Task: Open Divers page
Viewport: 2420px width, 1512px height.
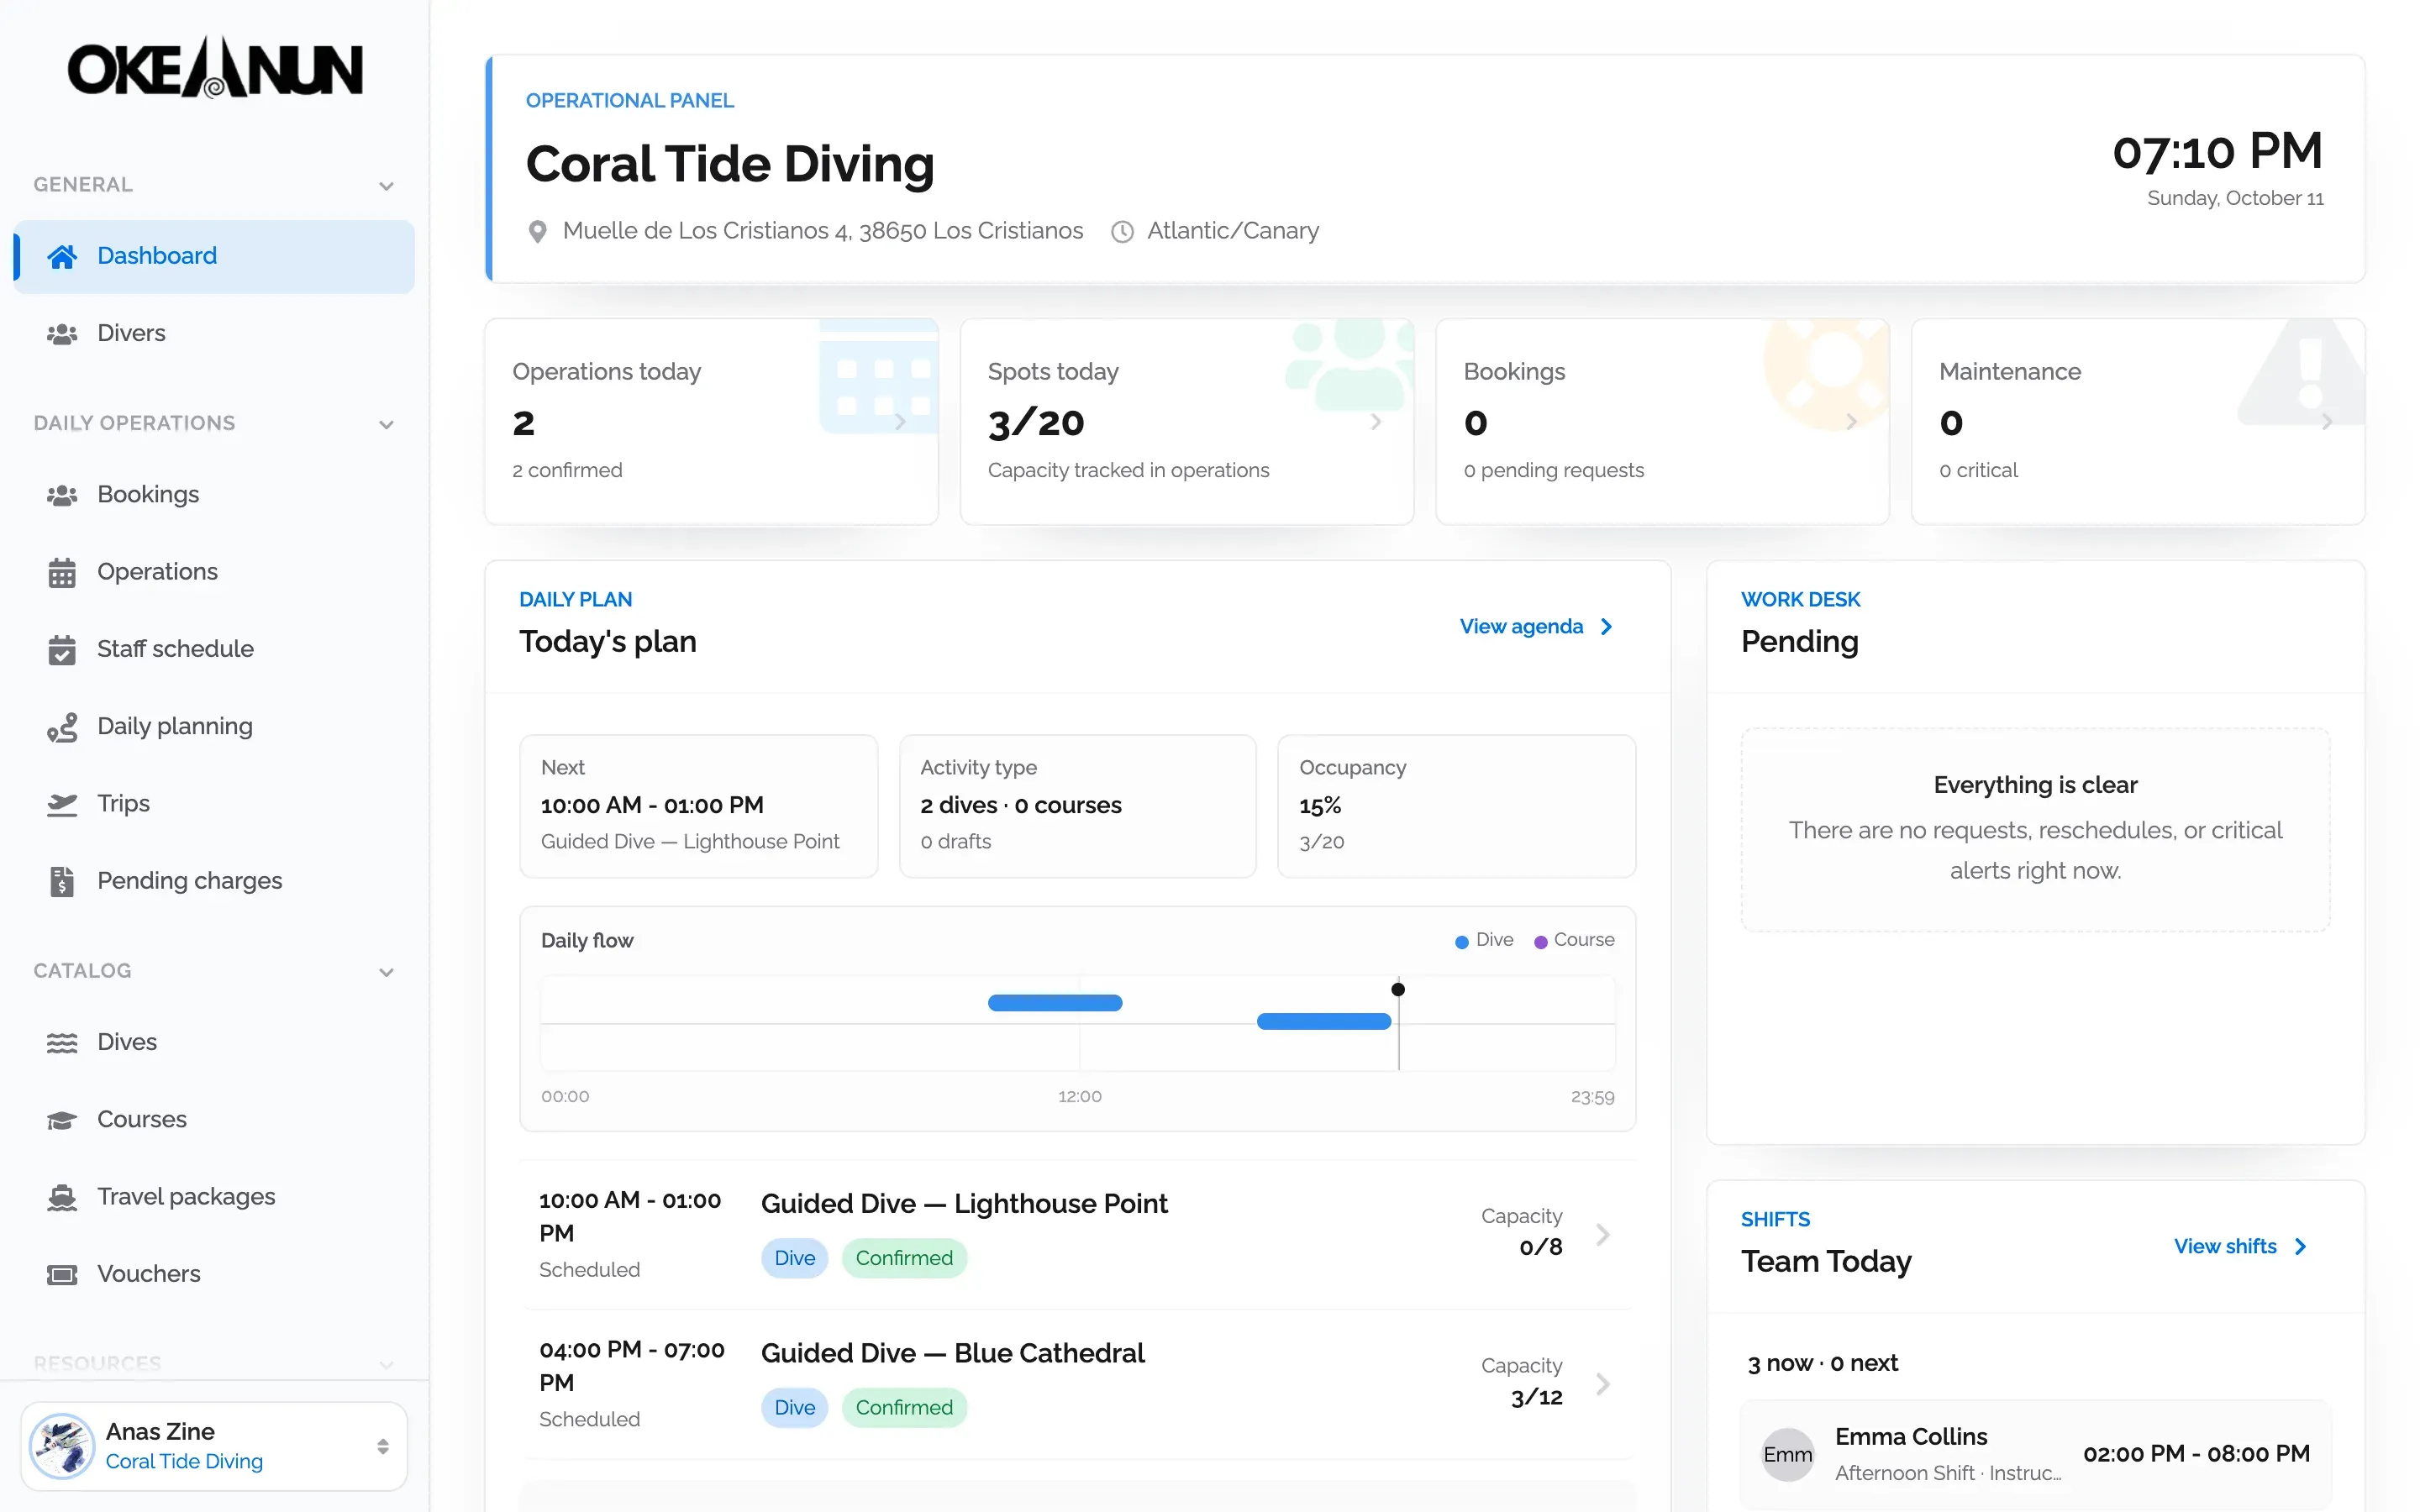Action: point(214,333)
